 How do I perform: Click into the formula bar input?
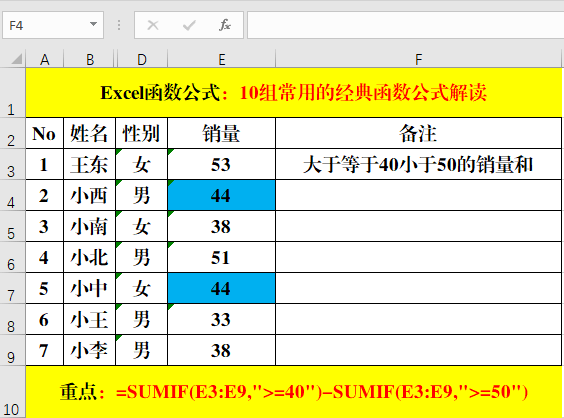[405, 25]
